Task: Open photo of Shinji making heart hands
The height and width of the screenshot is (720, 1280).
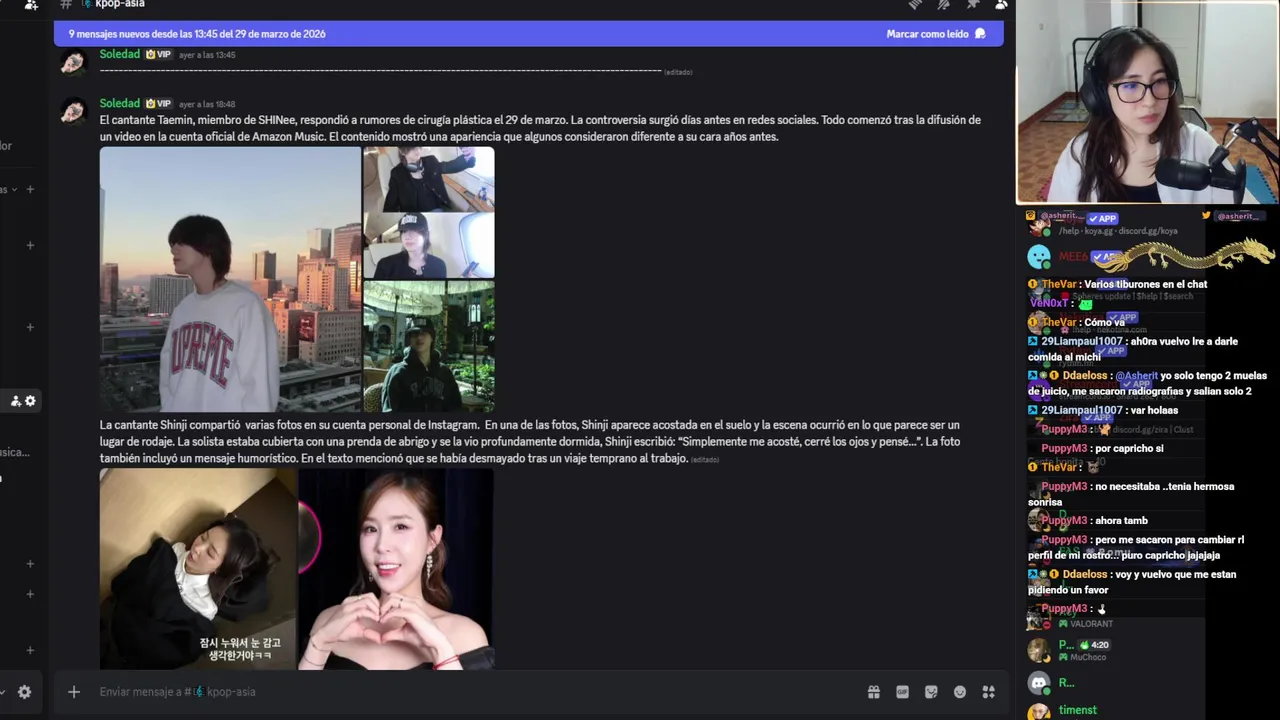Action: [x=396, y=569]
